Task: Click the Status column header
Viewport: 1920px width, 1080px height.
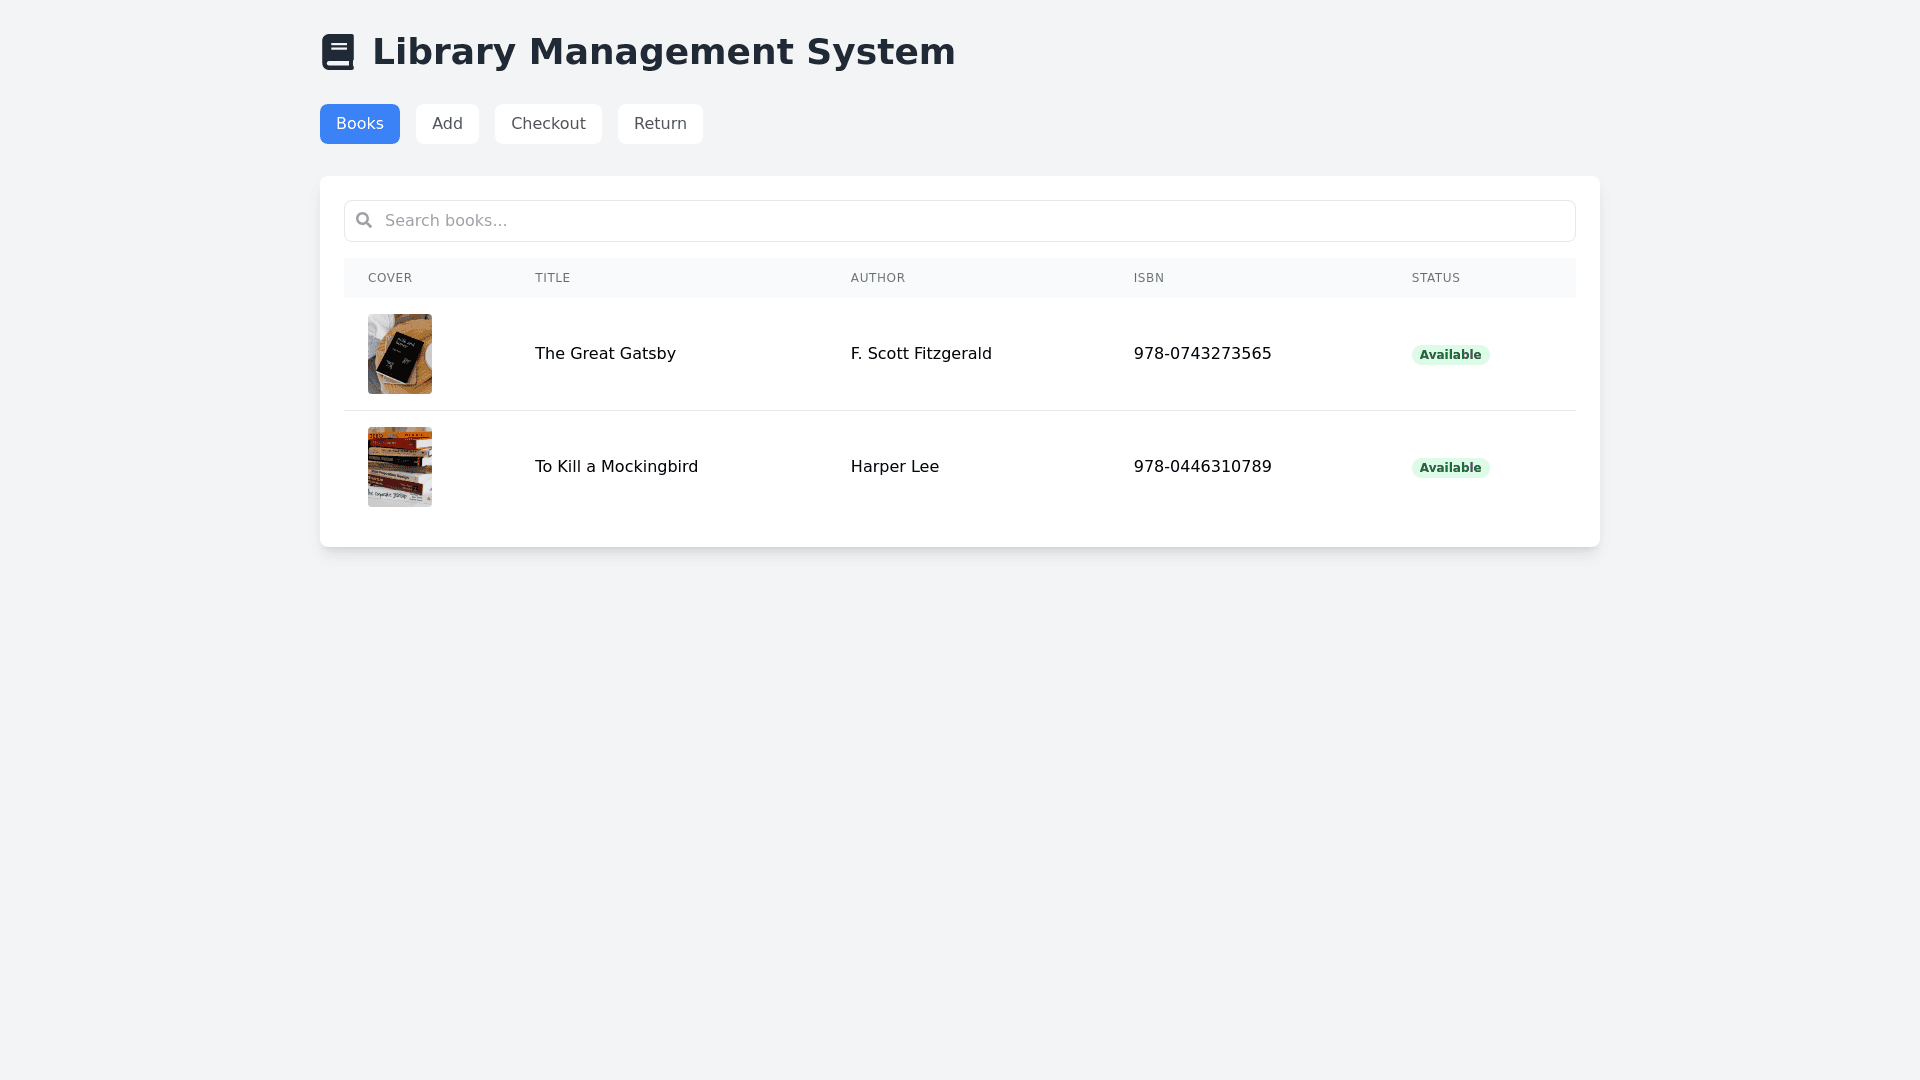Action: click(1435, 278)
